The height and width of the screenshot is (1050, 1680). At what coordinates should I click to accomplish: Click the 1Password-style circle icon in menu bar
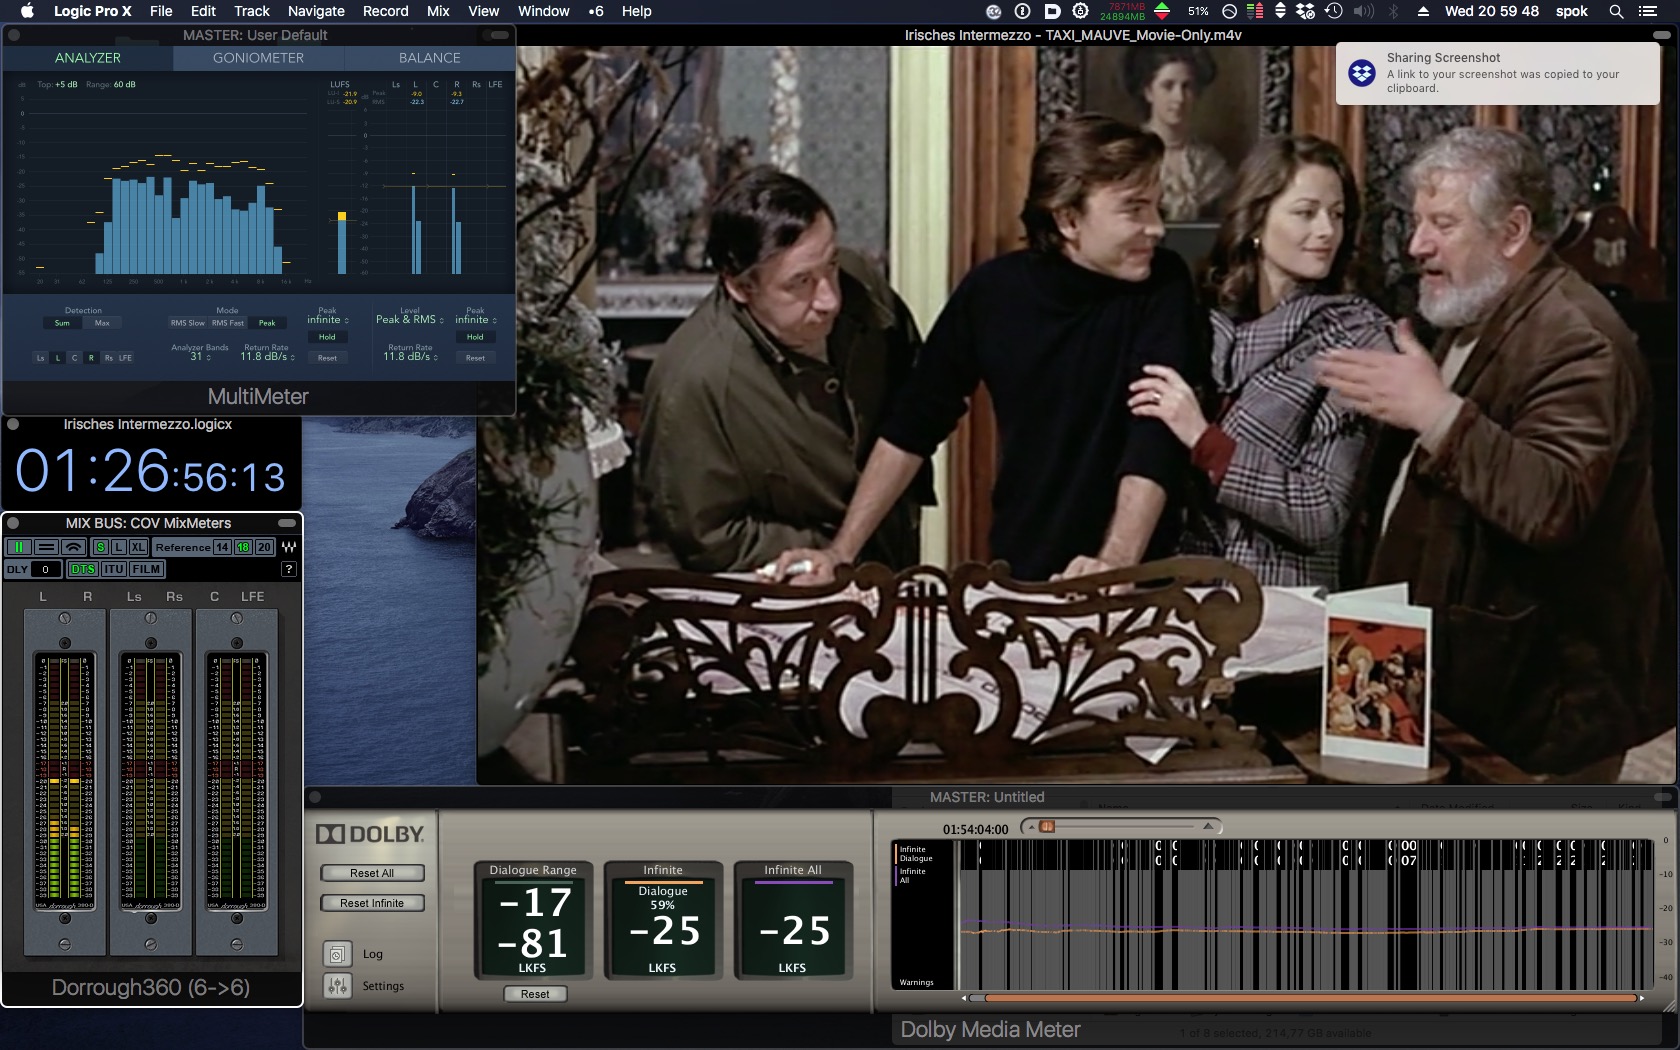click(1023, 11)
